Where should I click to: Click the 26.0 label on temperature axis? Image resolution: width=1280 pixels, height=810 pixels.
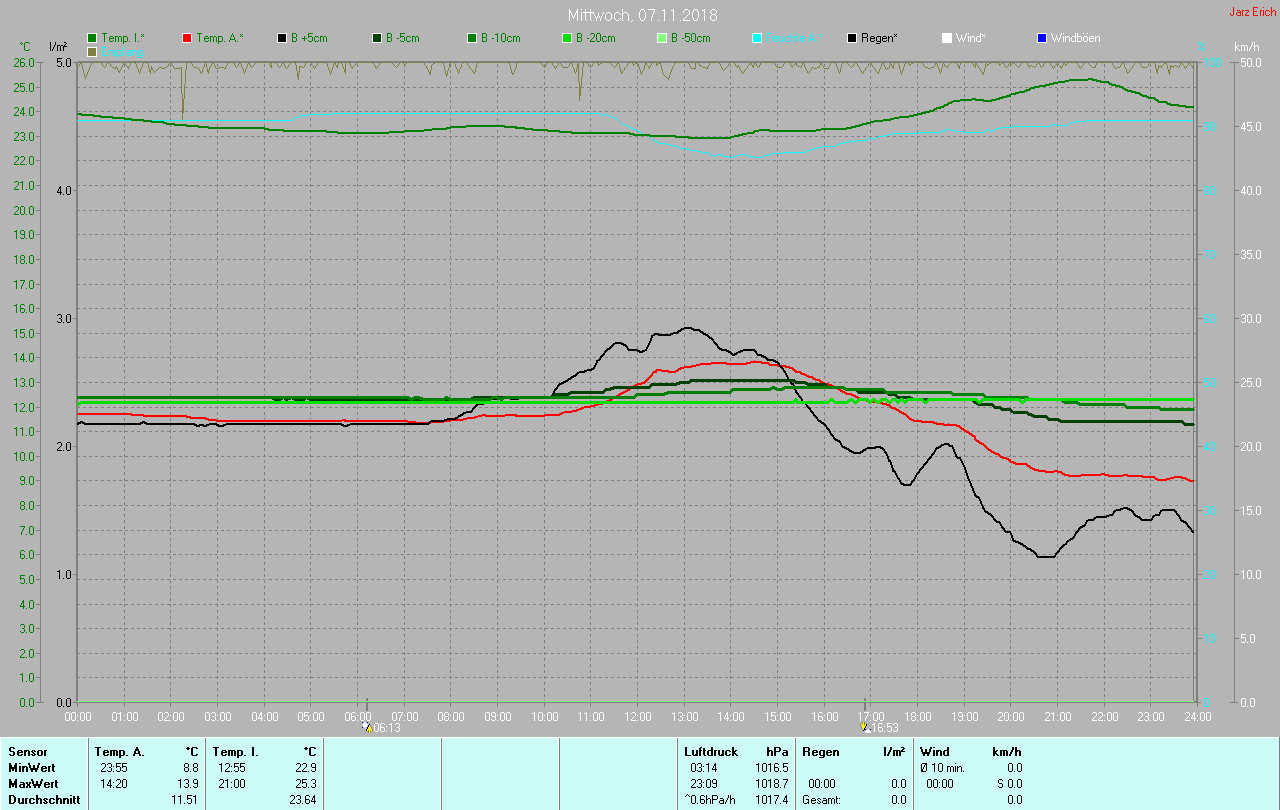24,62
